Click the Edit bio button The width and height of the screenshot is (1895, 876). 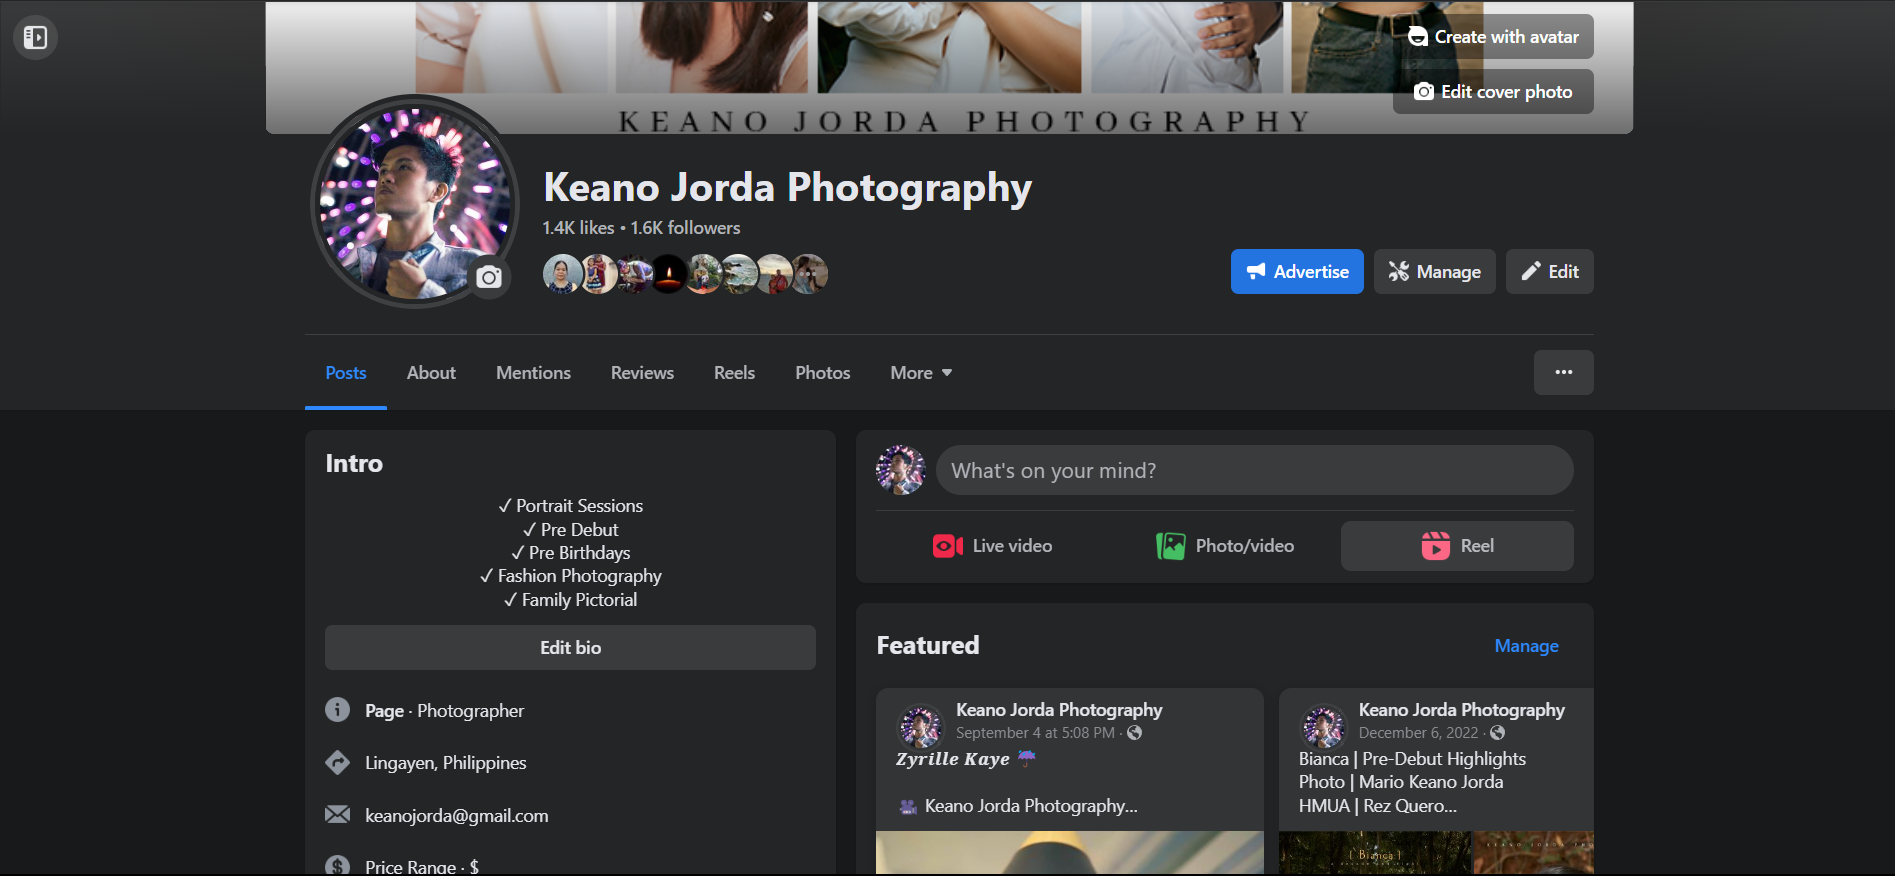click(570, 648)
